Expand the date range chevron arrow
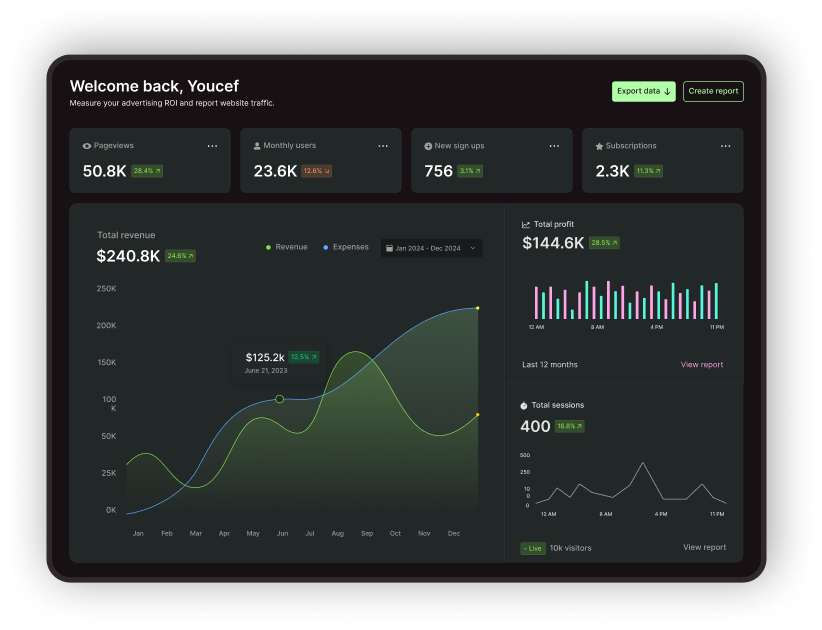 pos(473,248)
